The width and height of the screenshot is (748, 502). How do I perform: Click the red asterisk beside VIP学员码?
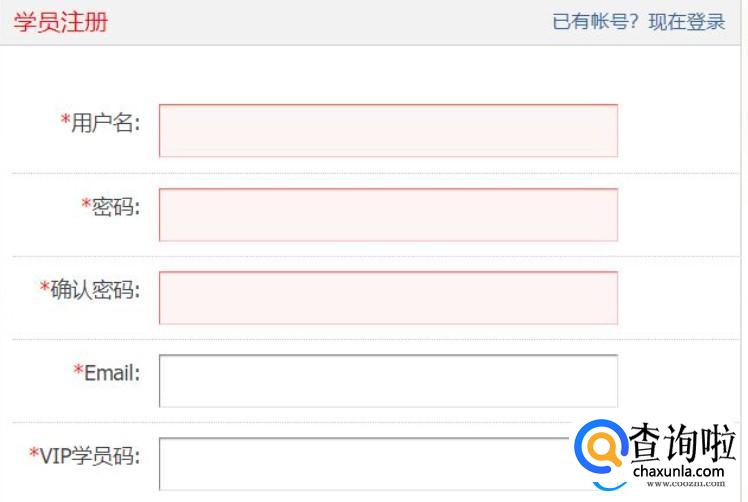[x=34, y=455]
